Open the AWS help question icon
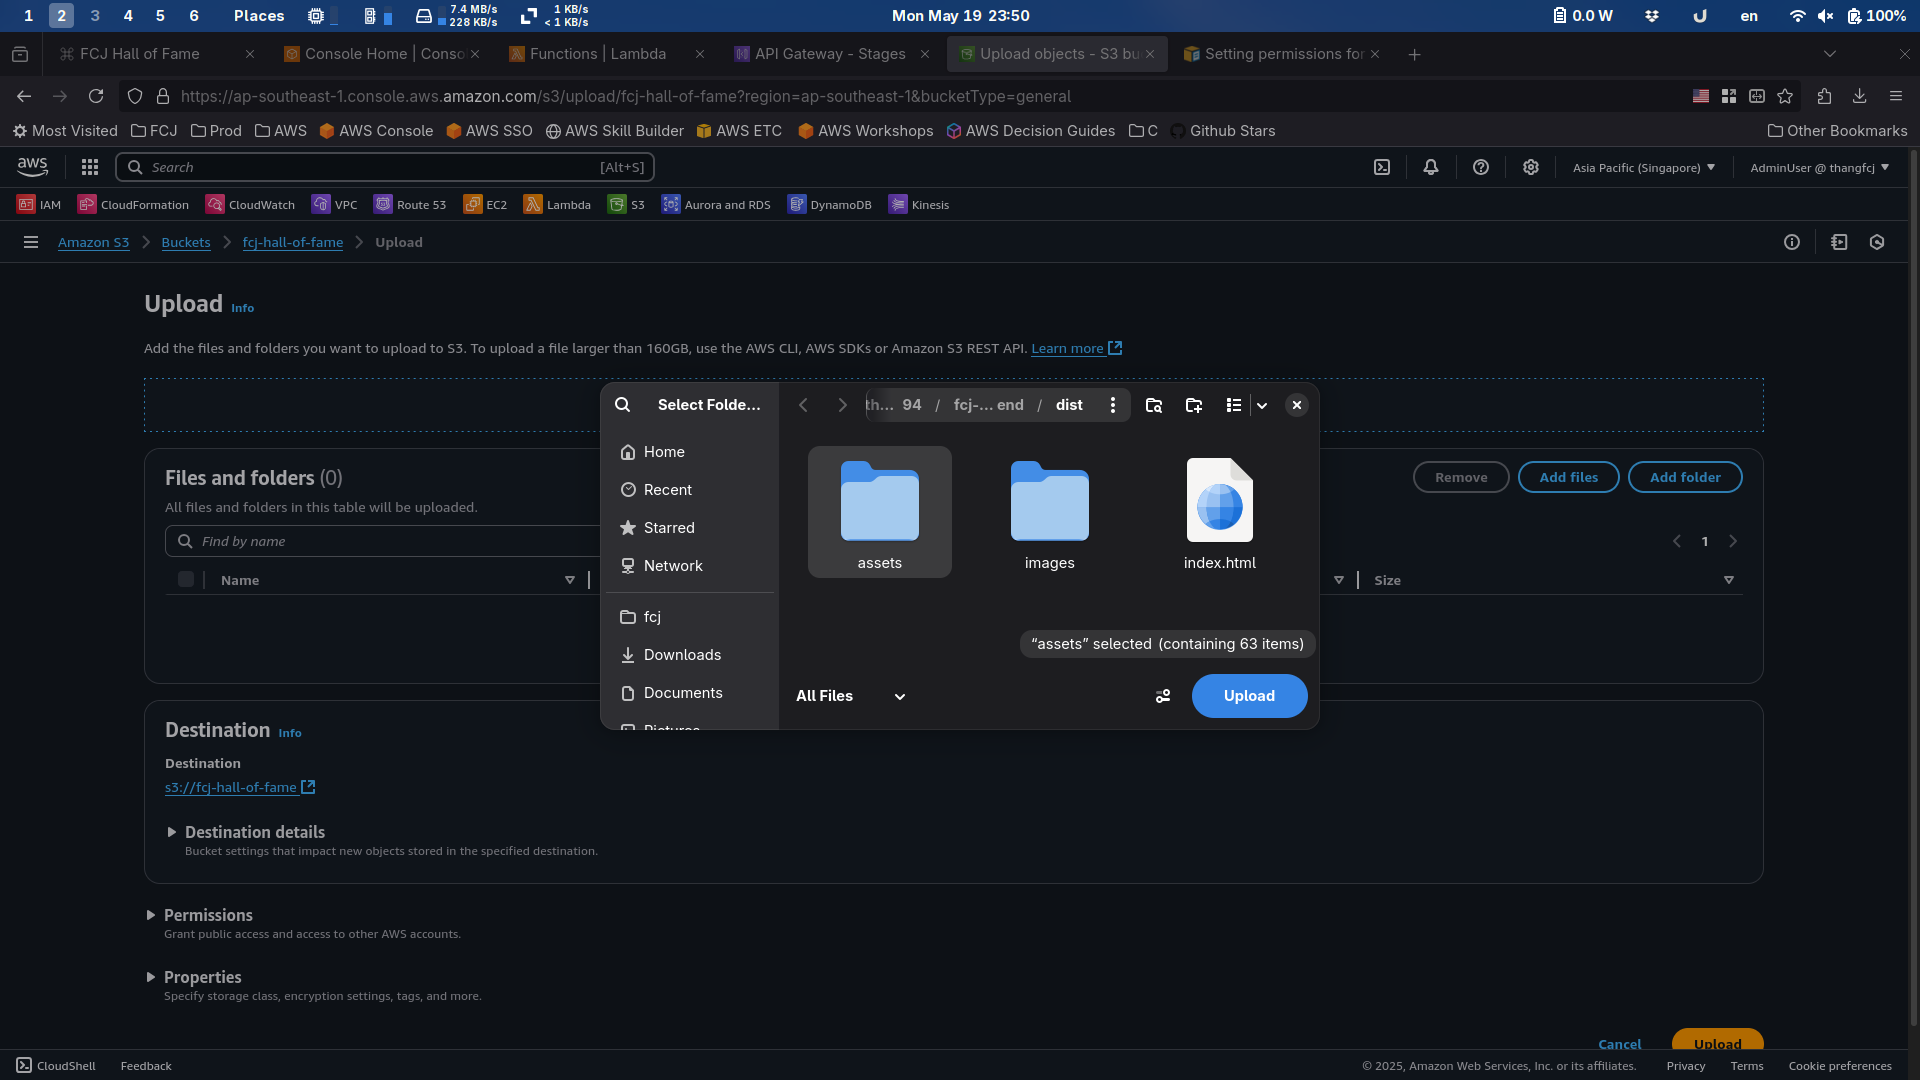The width and height of the screenshot is (1920, 1080). pyautogui.click(x=1481, y=167)
